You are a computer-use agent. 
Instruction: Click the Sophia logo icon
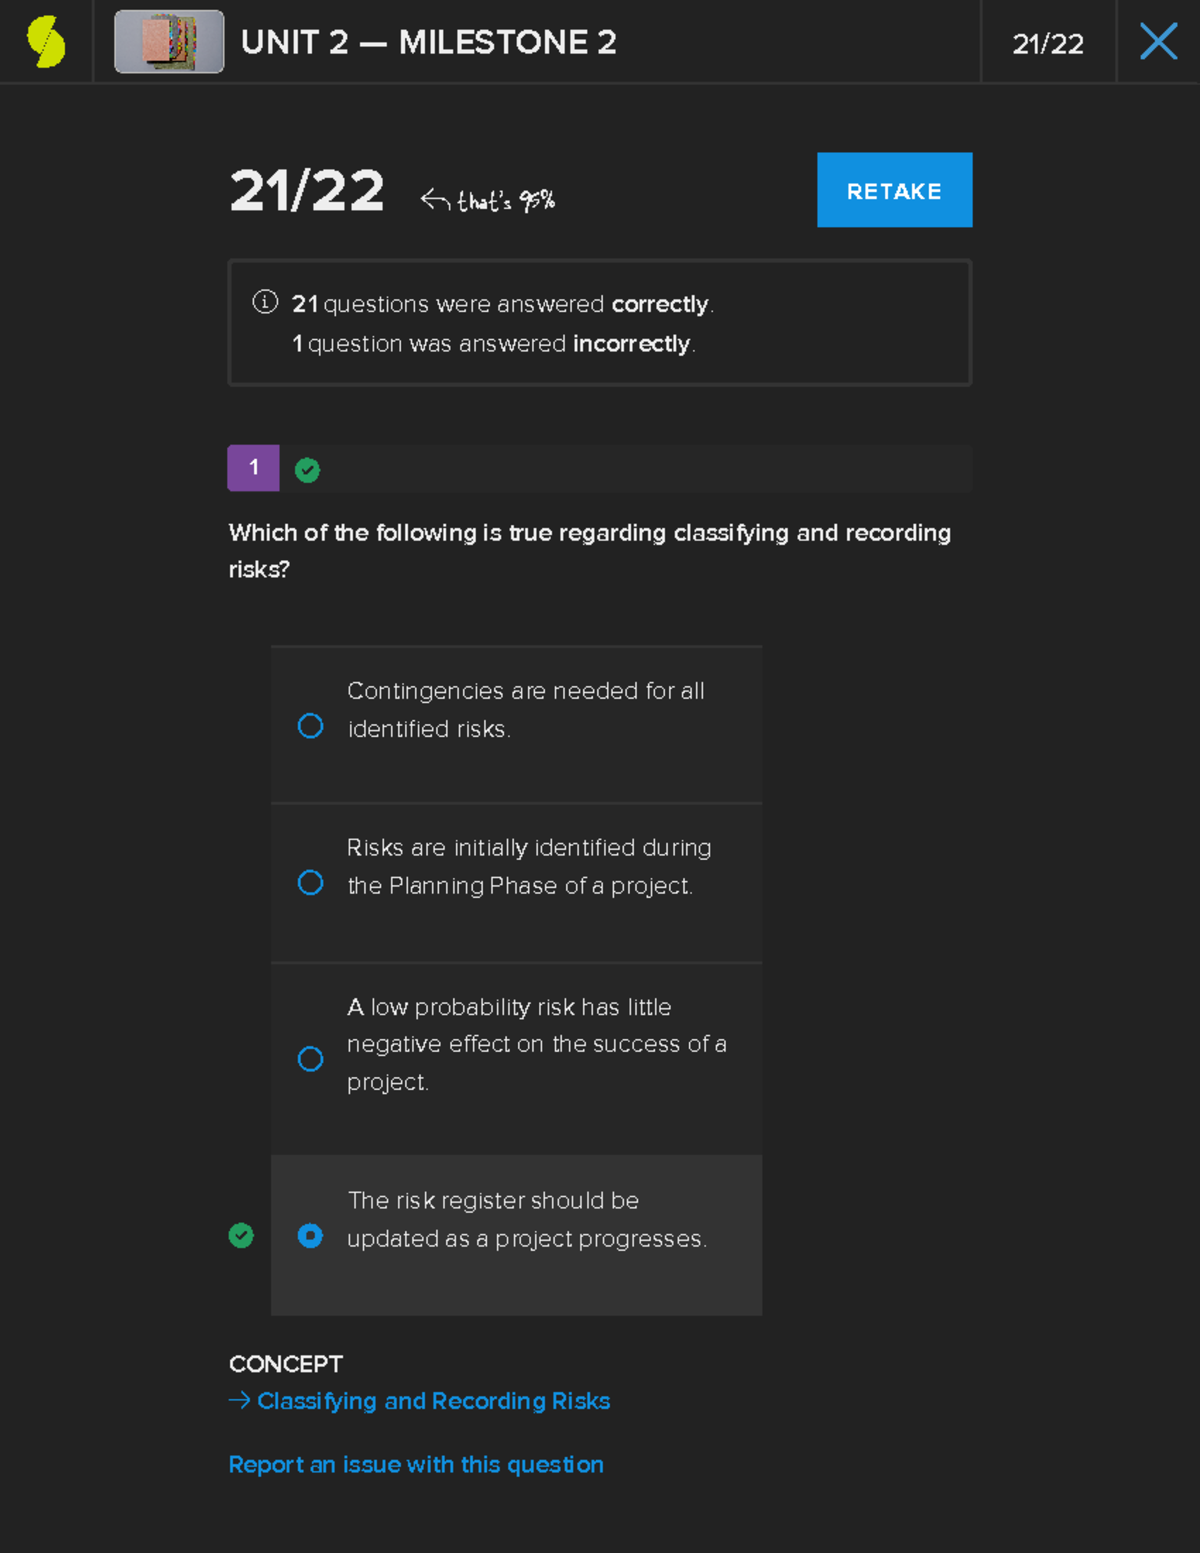[x=44, y=41]
